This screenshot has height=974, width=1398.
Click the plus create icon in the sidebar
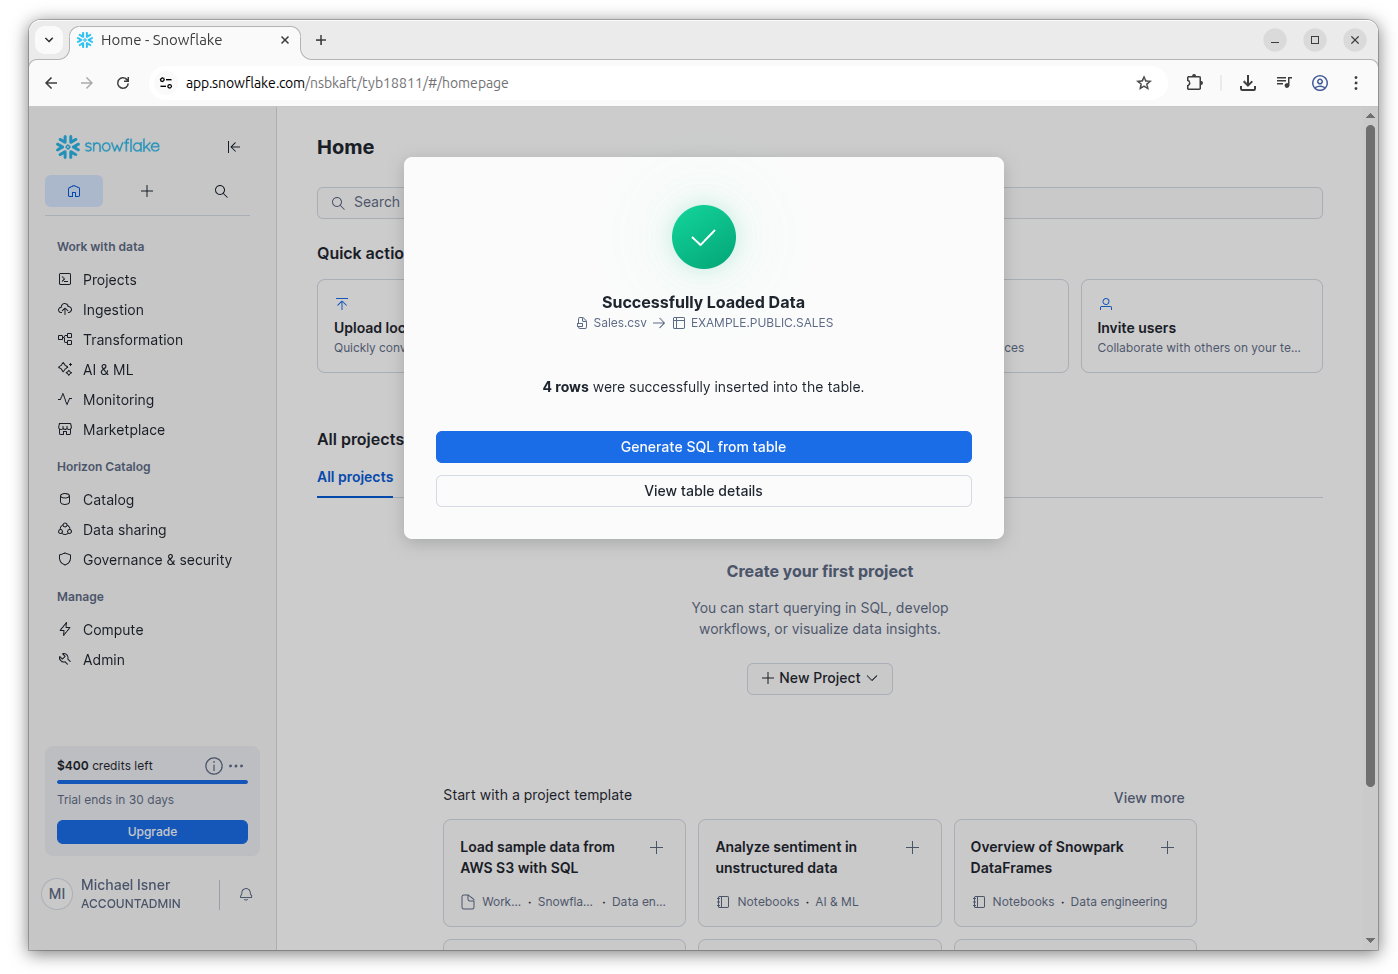tap(147, 191)
